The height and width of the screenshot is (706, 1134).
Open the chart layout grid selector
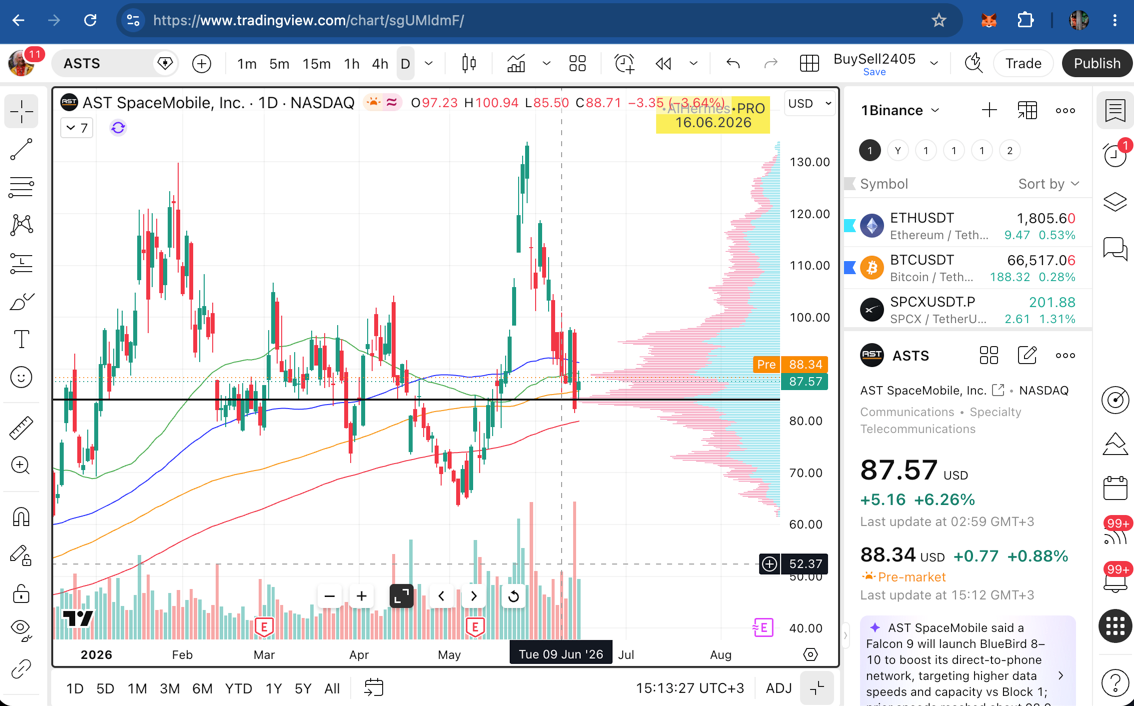point(809,64)
